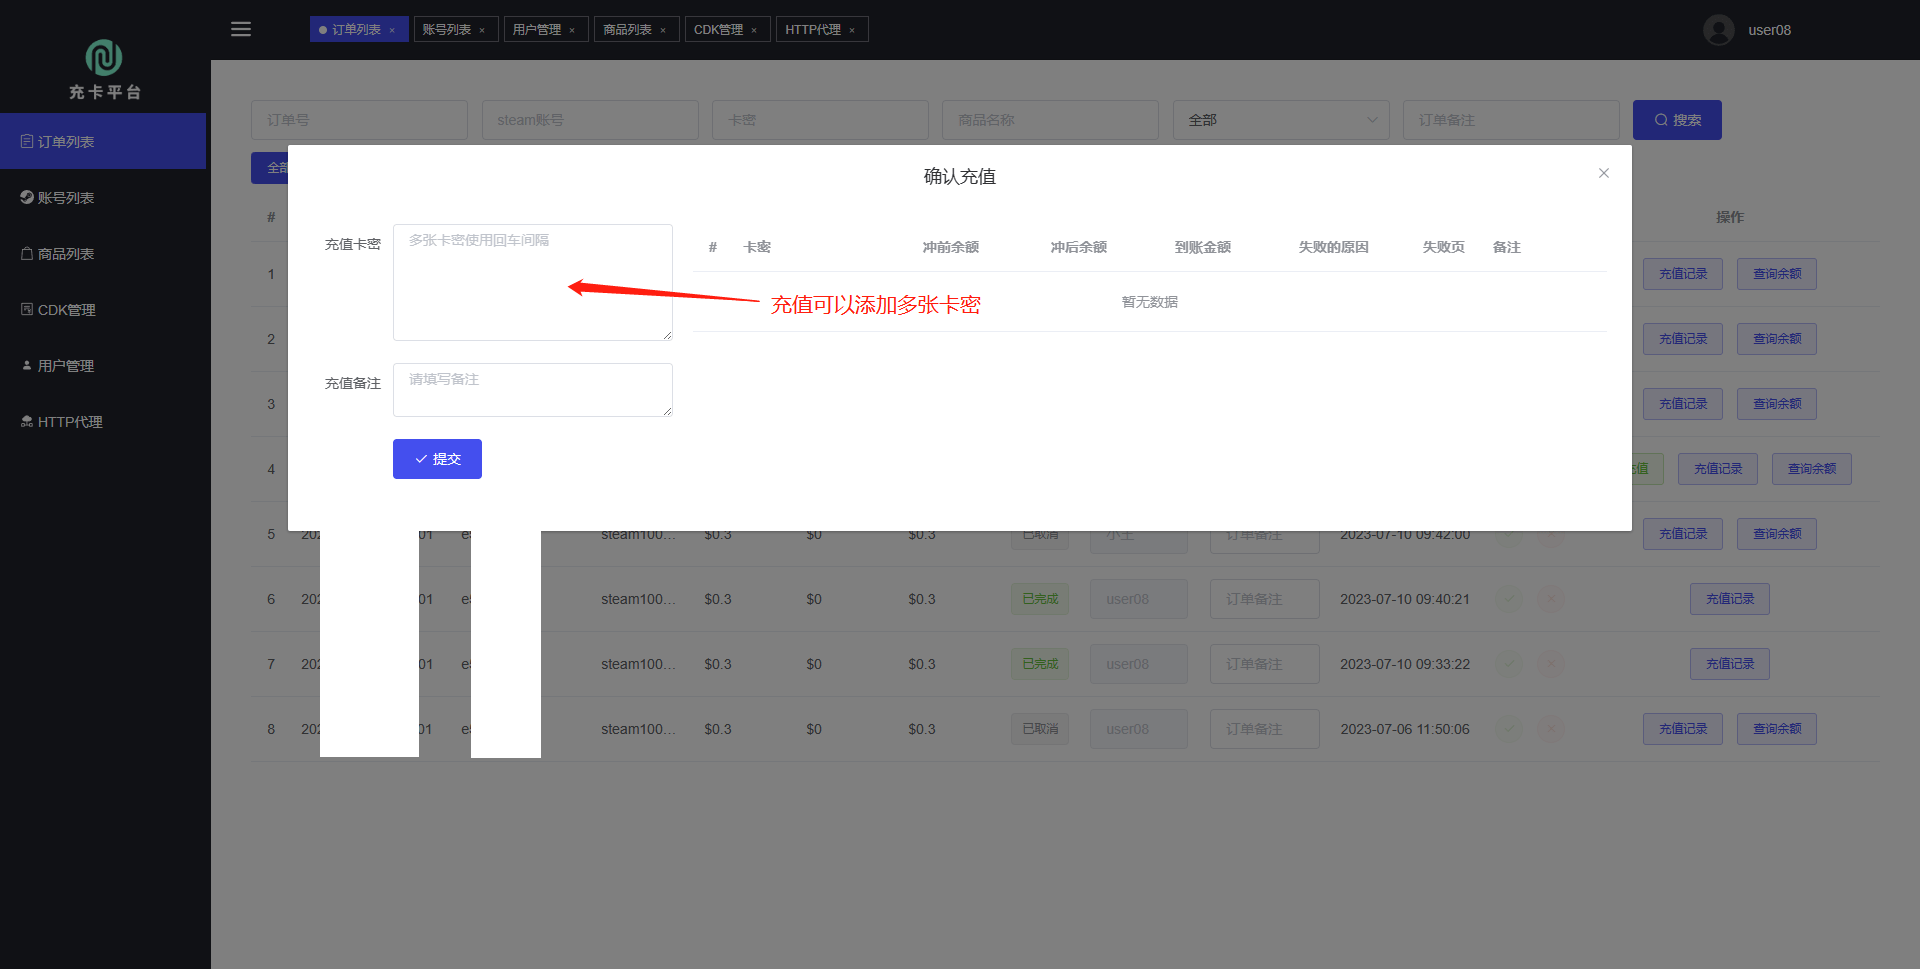
Task: Click 充值记录 button in row 1
Action: coord(1683,274)
